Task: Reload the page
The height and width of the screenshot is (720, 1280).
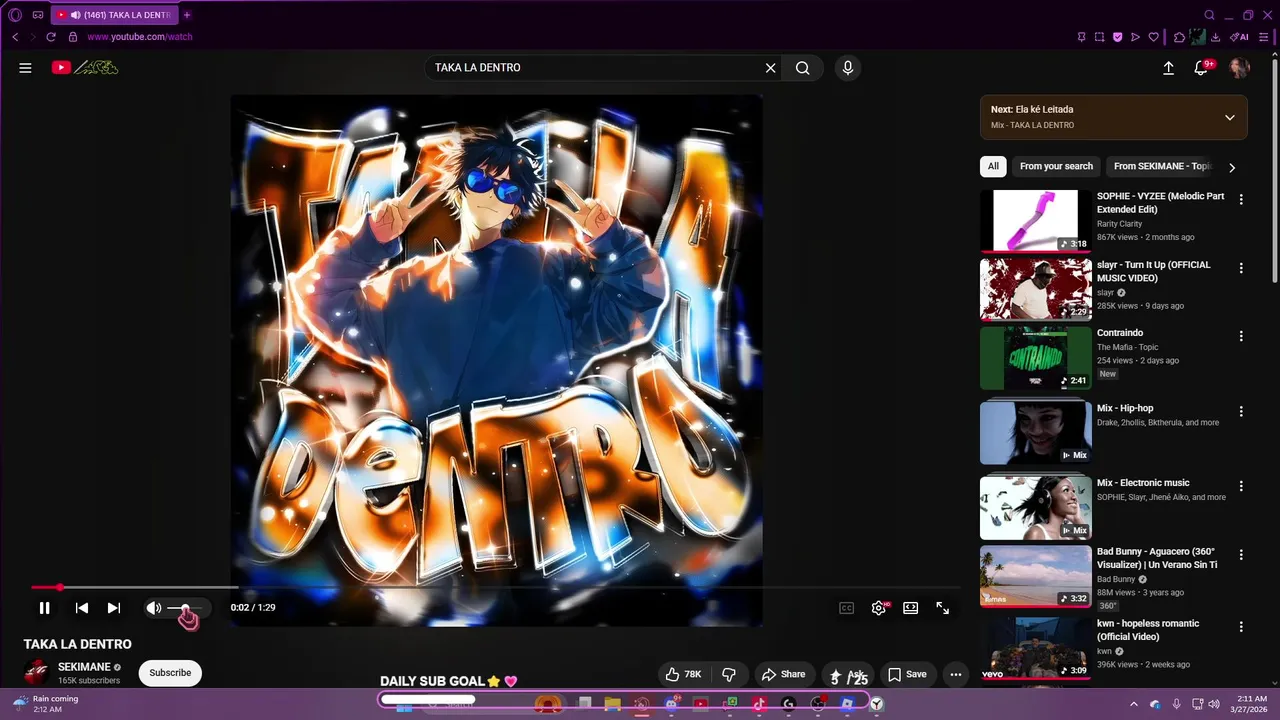Action: click(51, 37)
